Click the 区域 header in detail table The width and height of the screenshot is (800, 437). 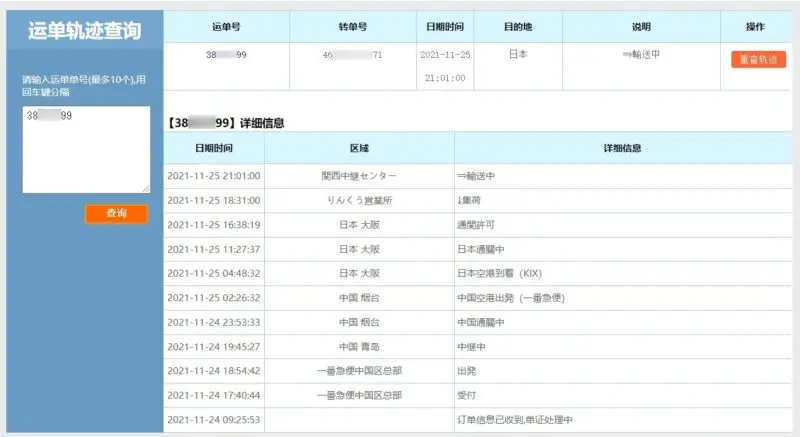click(x=359, y=148)
